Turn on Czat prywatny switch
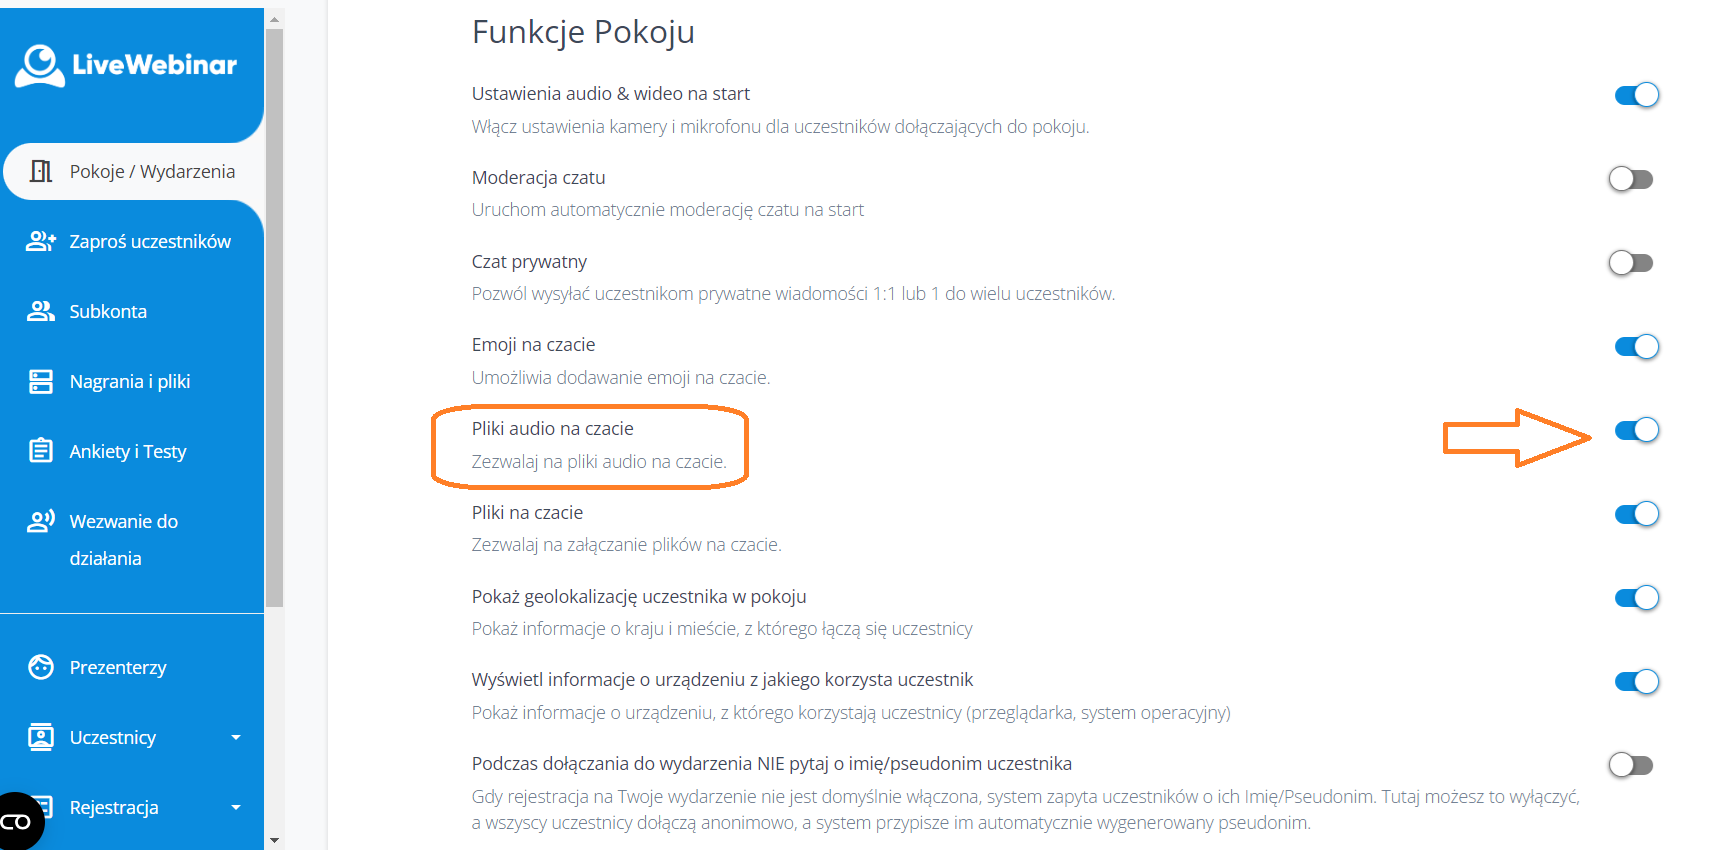 1630,263
